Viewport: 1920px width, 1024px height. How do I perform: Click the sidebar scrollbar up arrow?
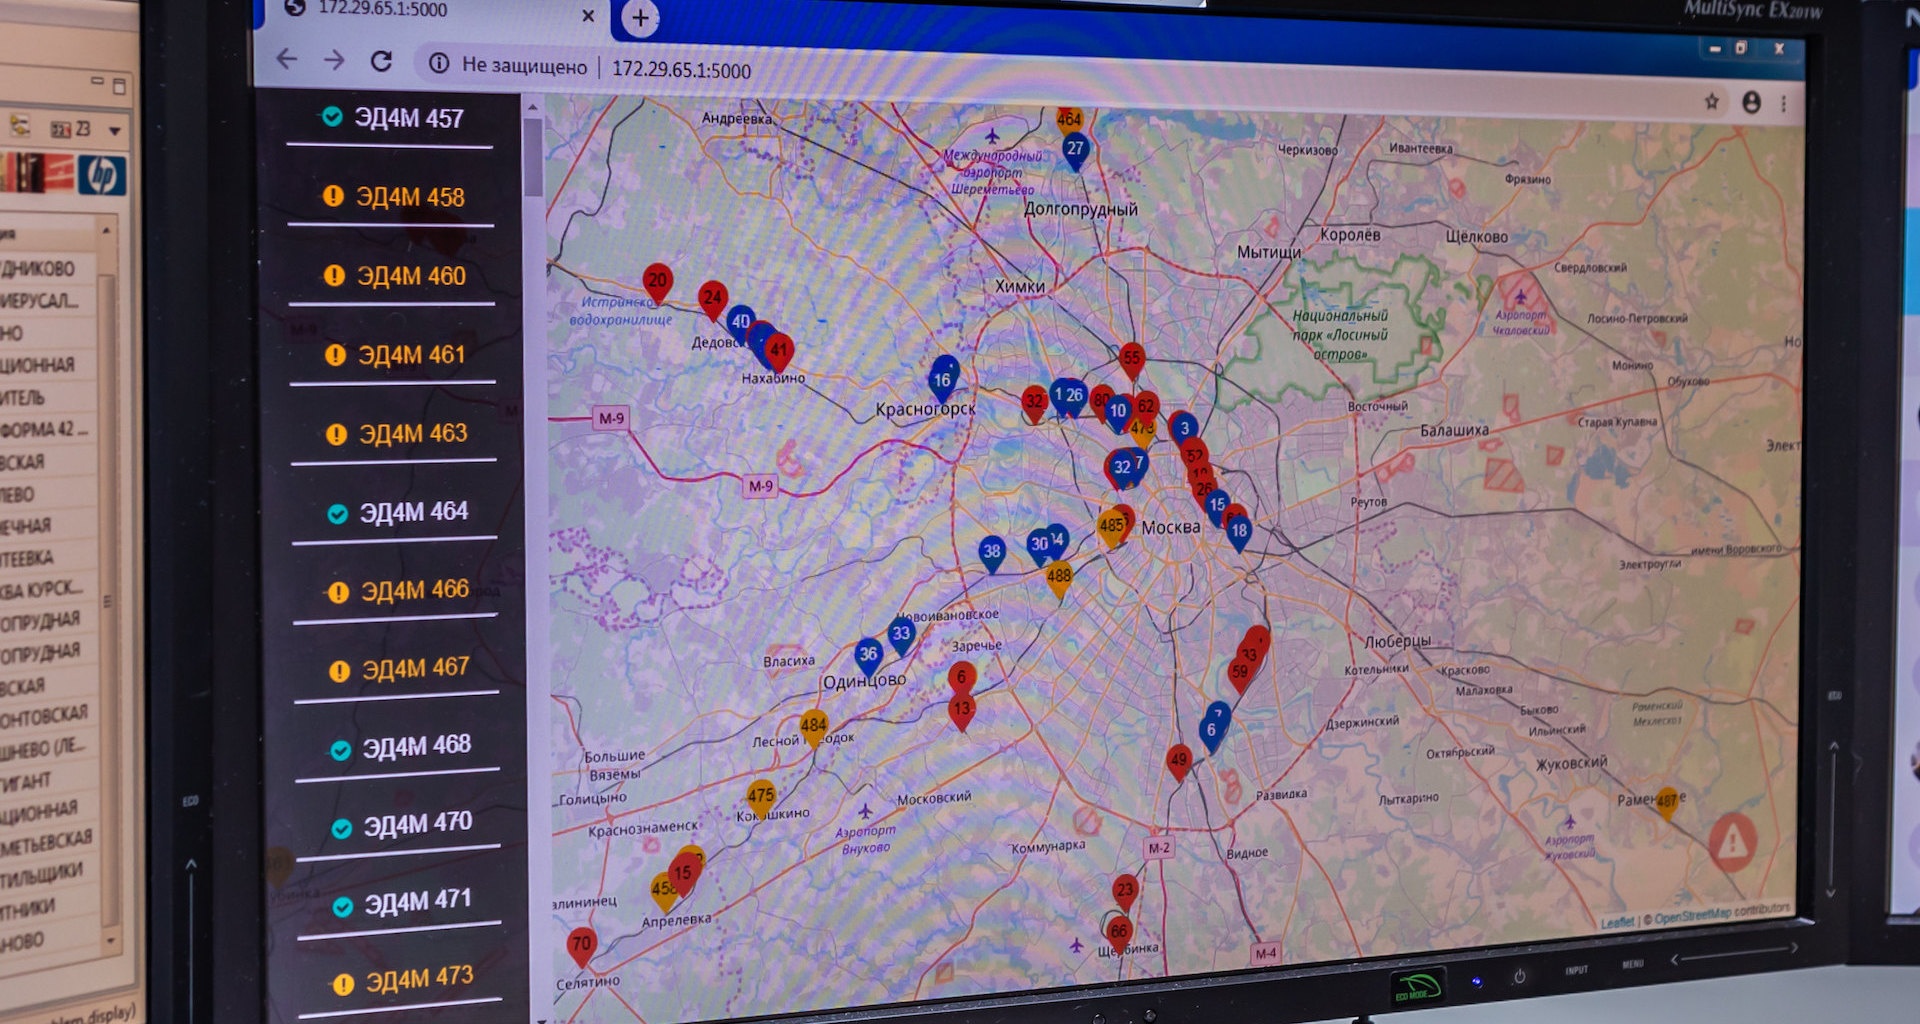click(532, 107)
